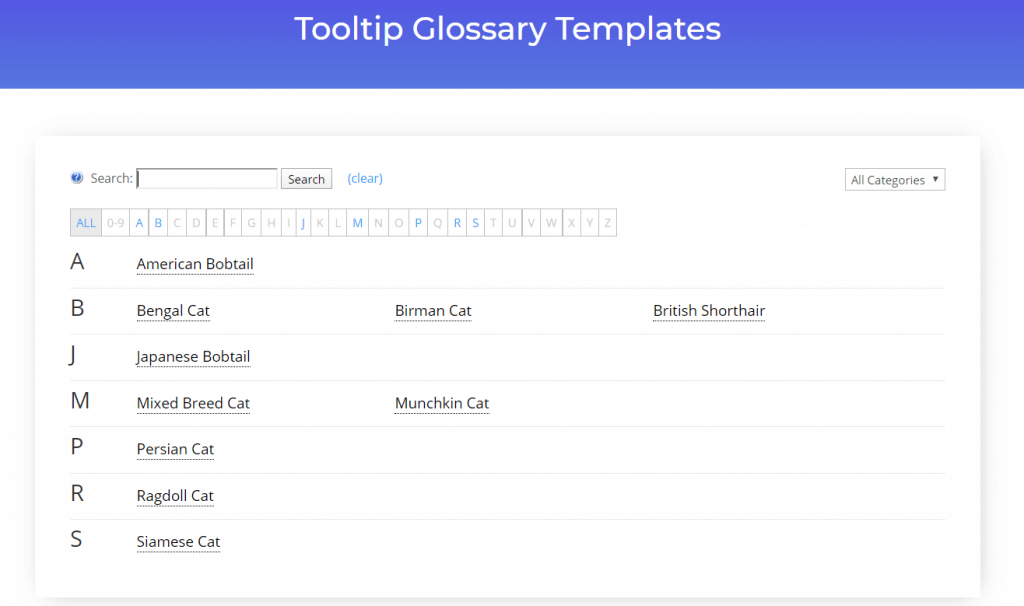
Task: Open the Munchkin Cat glossary entry
Action: 442,403
